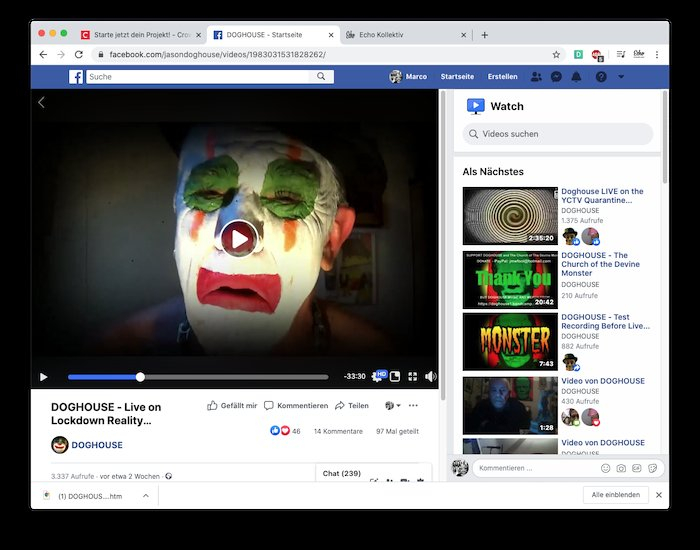Viewport: 700px width, 550px height.
Task: Go to Startseite in Facebook header
Action: tap(458, 77)
